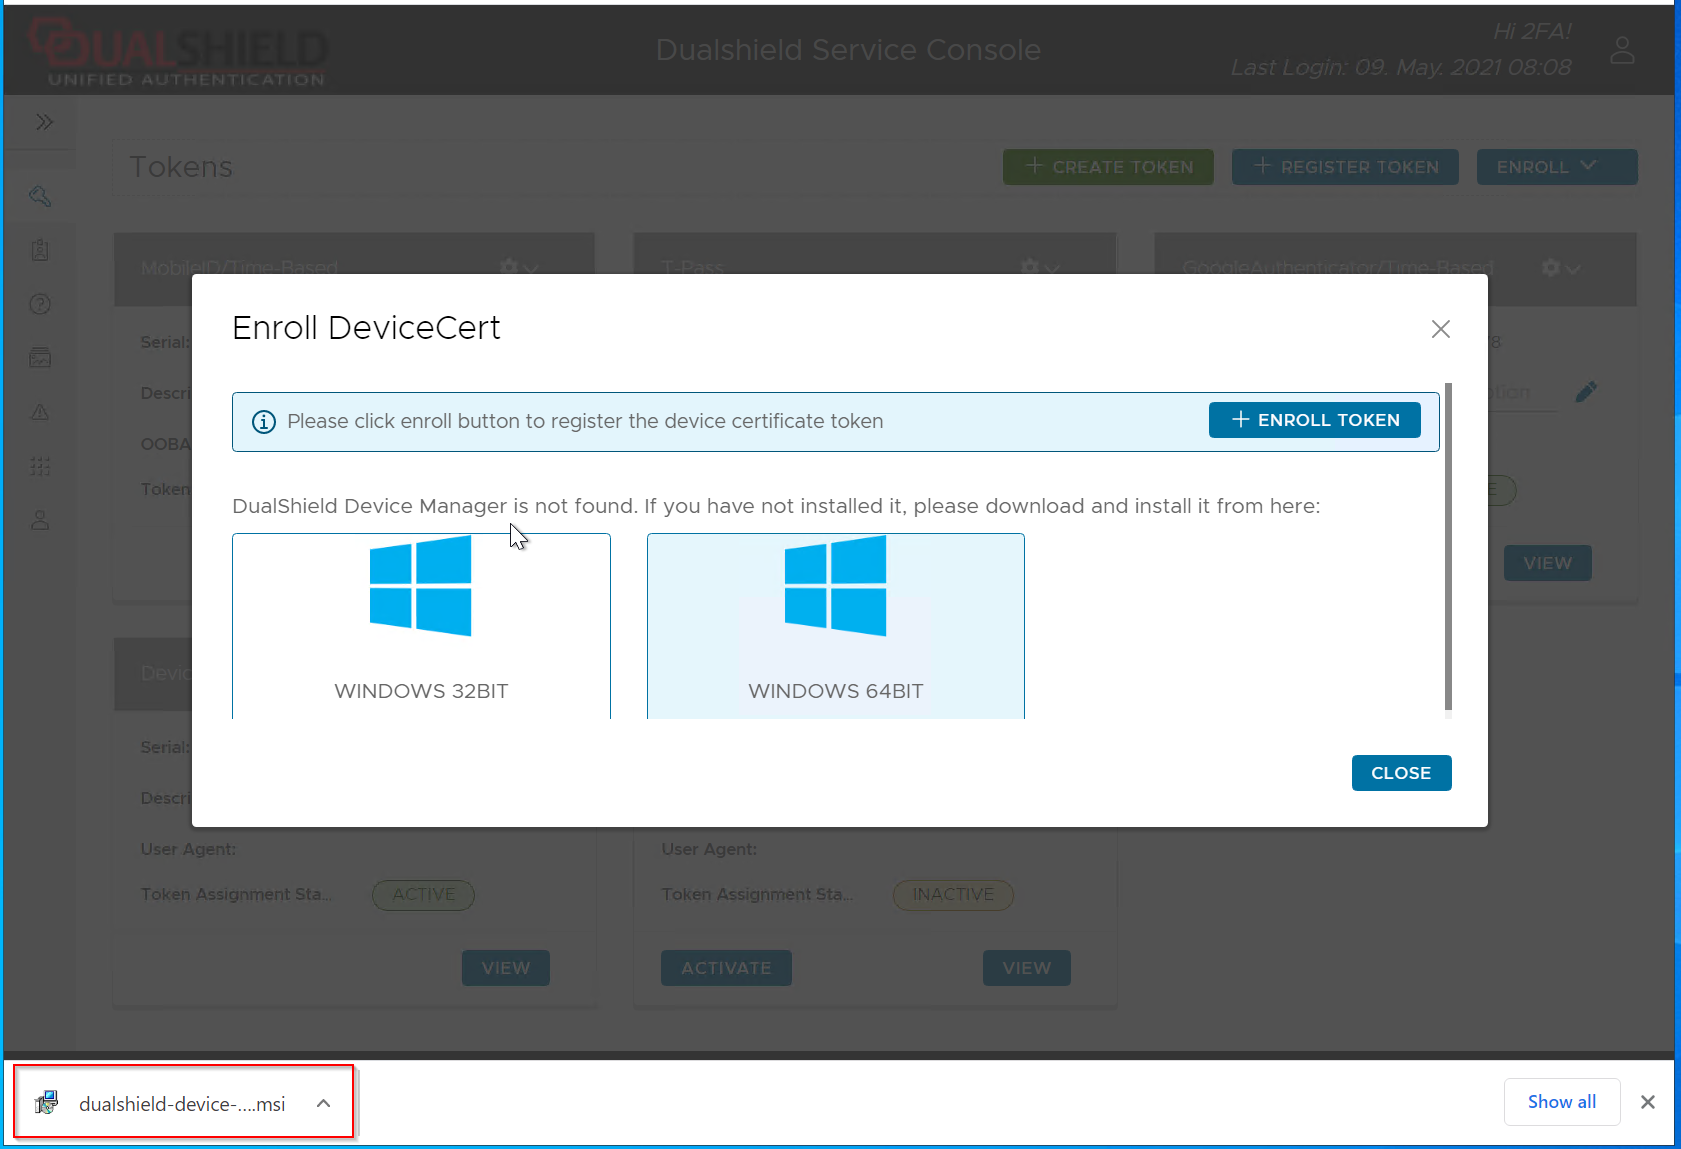
Task: Click the ENROLL TOKEN button
Action: 1314,420
